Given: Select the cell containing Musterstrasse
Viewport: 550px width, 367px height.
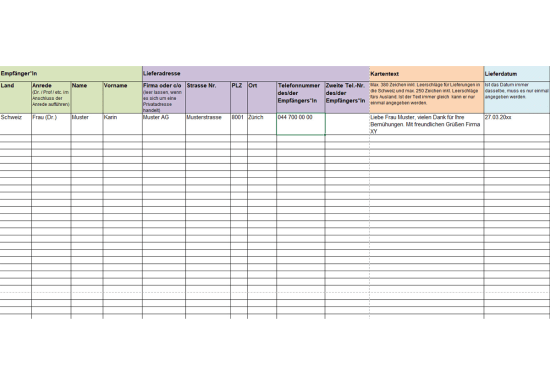Looking at the screenshot, I should pyautogui.click(x=208, y=124).
